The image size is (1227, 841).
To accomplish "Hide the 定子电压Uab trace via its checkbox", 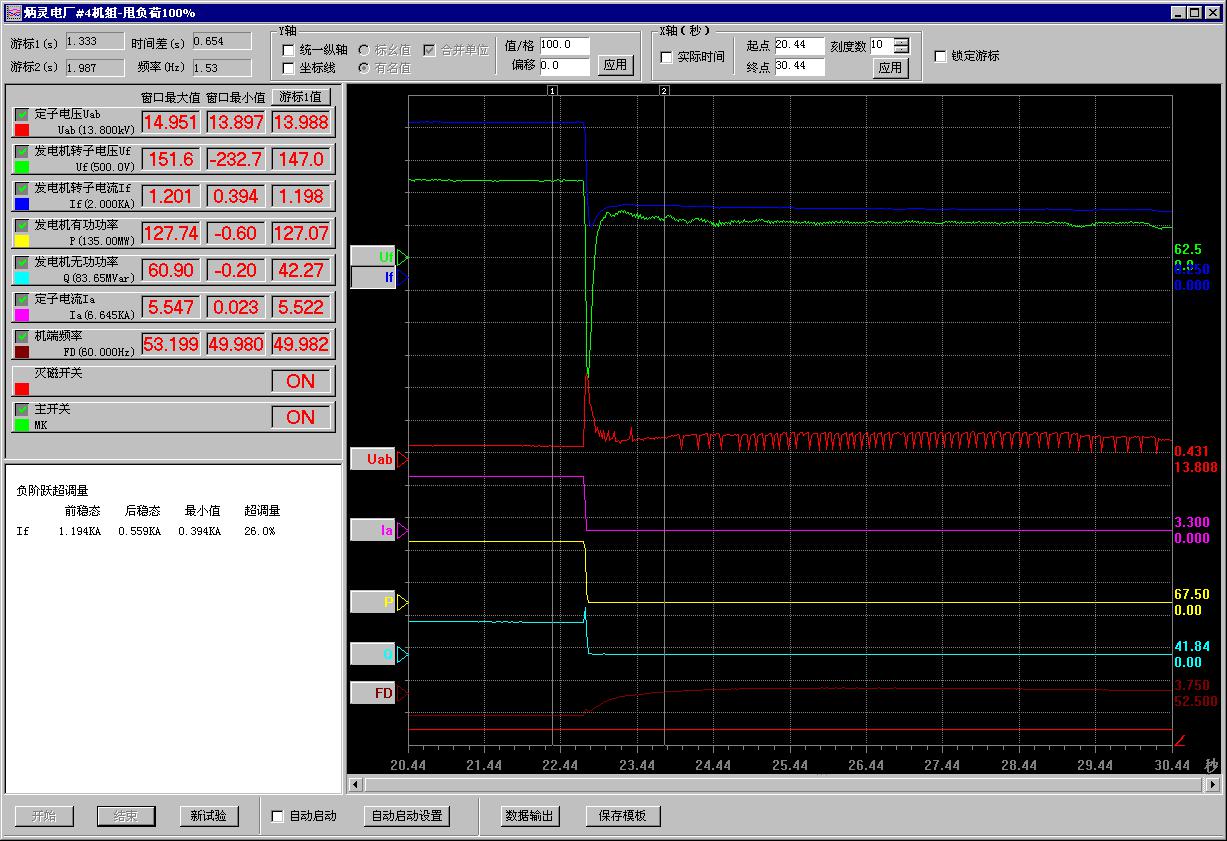I will click(x=22, y=115).
